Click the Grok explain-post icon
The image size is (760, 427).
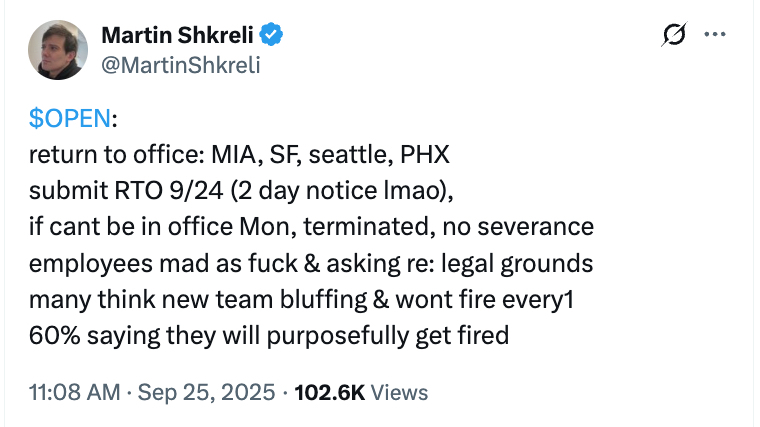(674, 36)
